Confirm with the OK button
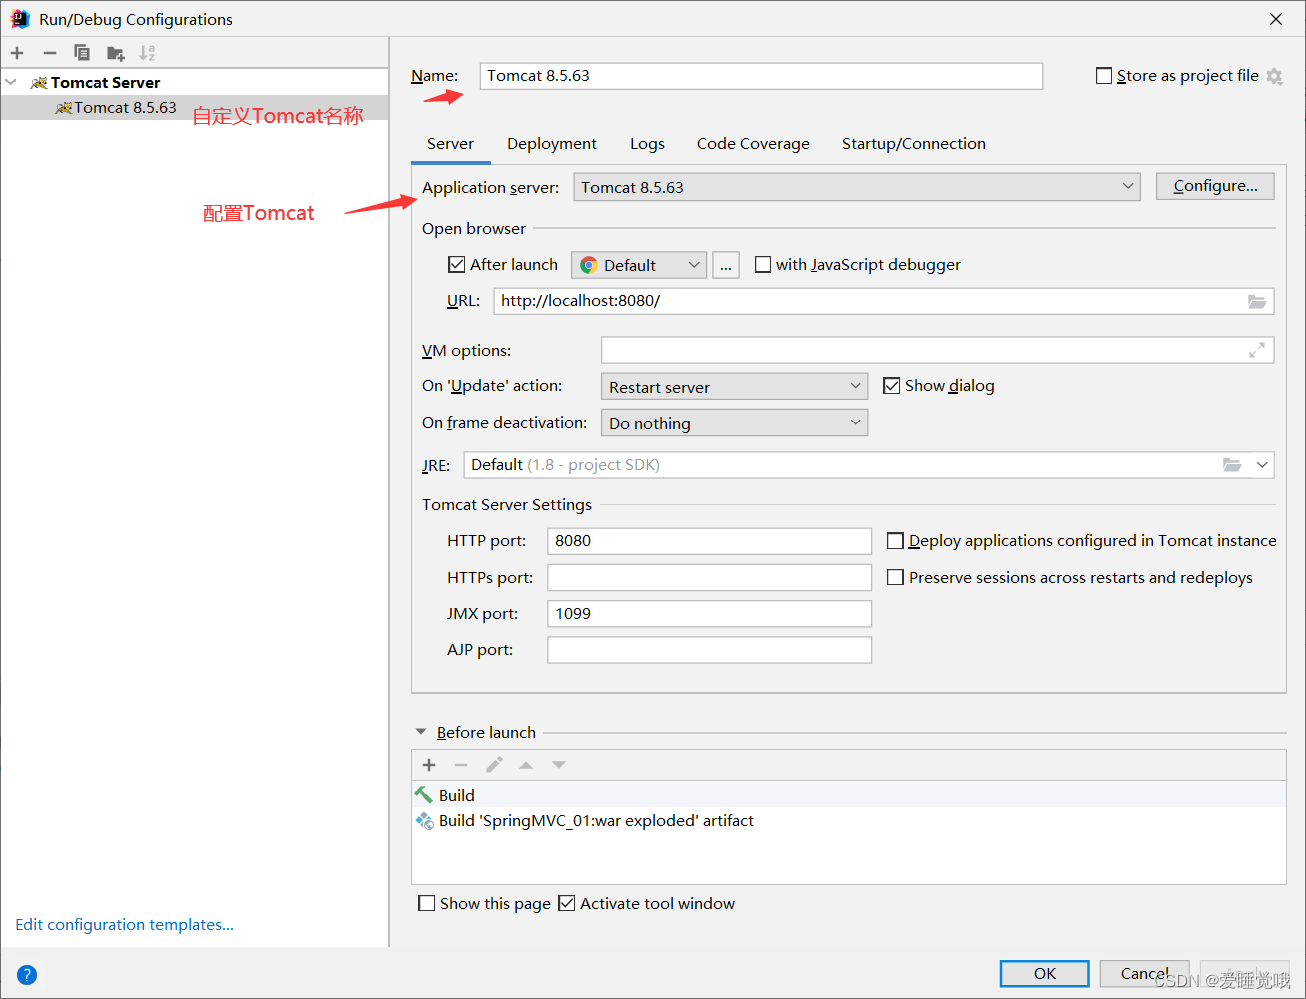The image size is (1306, 999). [x=1045, y=974]
